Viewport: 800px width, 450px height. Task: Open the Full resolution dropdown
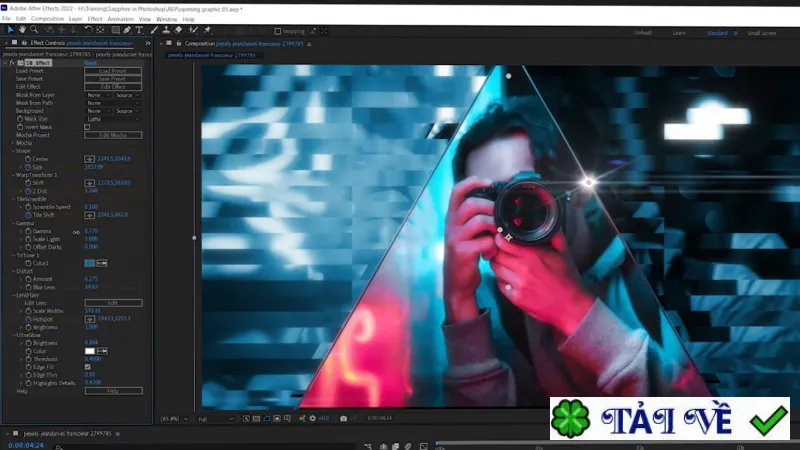(x=215, y=419)
